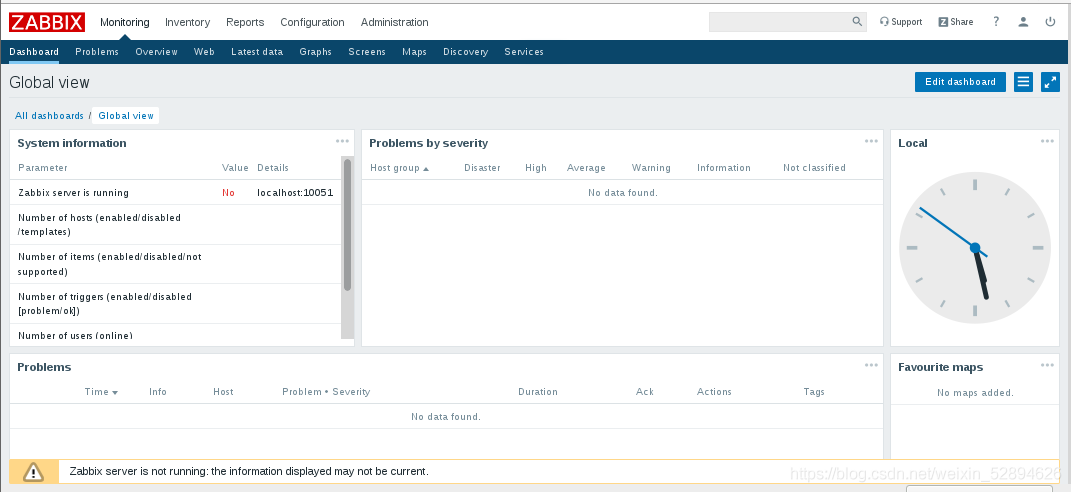Click 'No maps added.' text

[x=975, y=393]
